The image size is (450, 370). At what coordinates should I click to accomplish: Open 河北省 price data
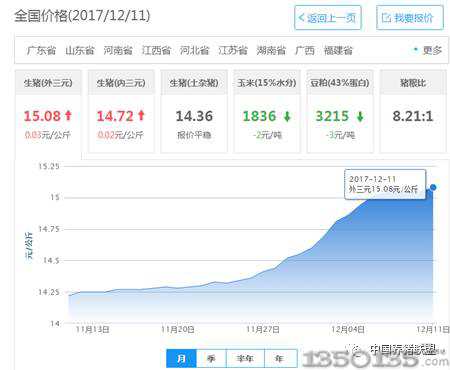195,50
